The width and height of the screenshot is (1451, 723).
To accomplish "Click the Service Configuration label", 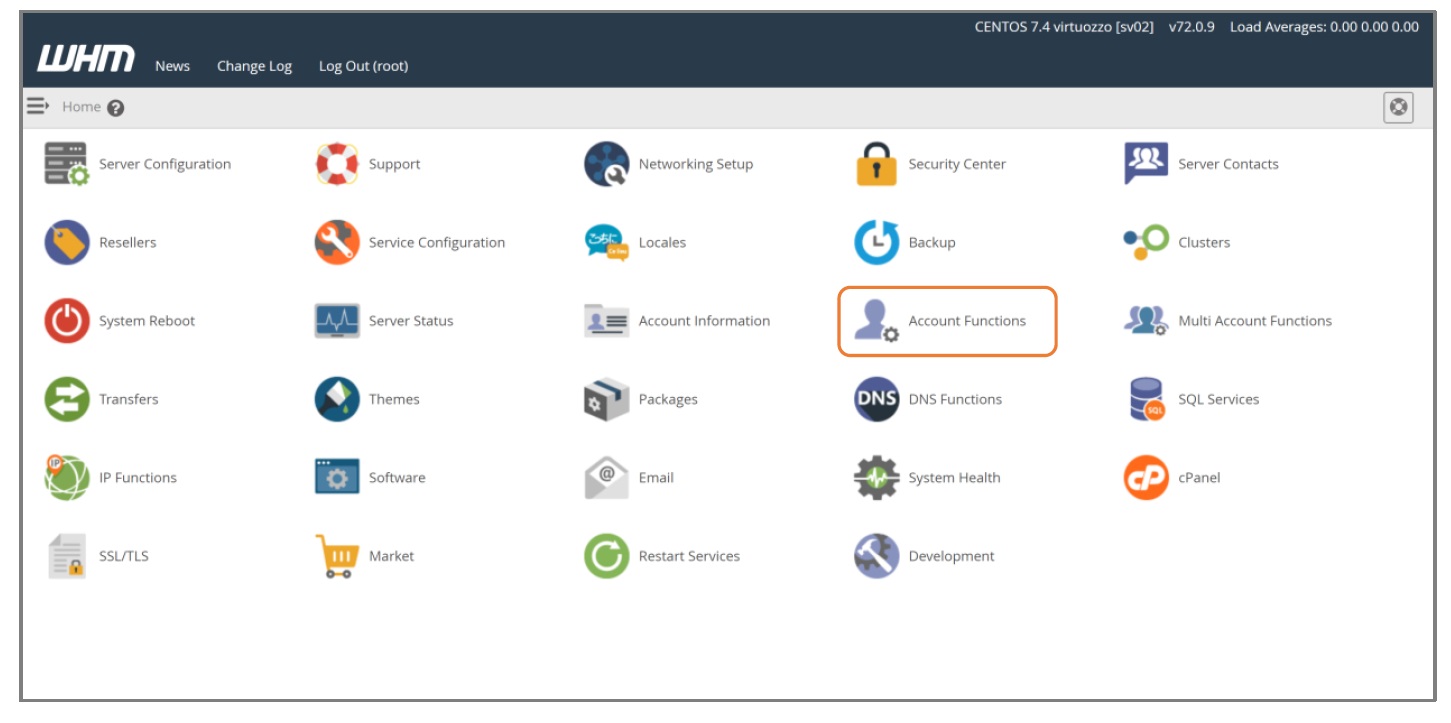I will click(437, 242).
